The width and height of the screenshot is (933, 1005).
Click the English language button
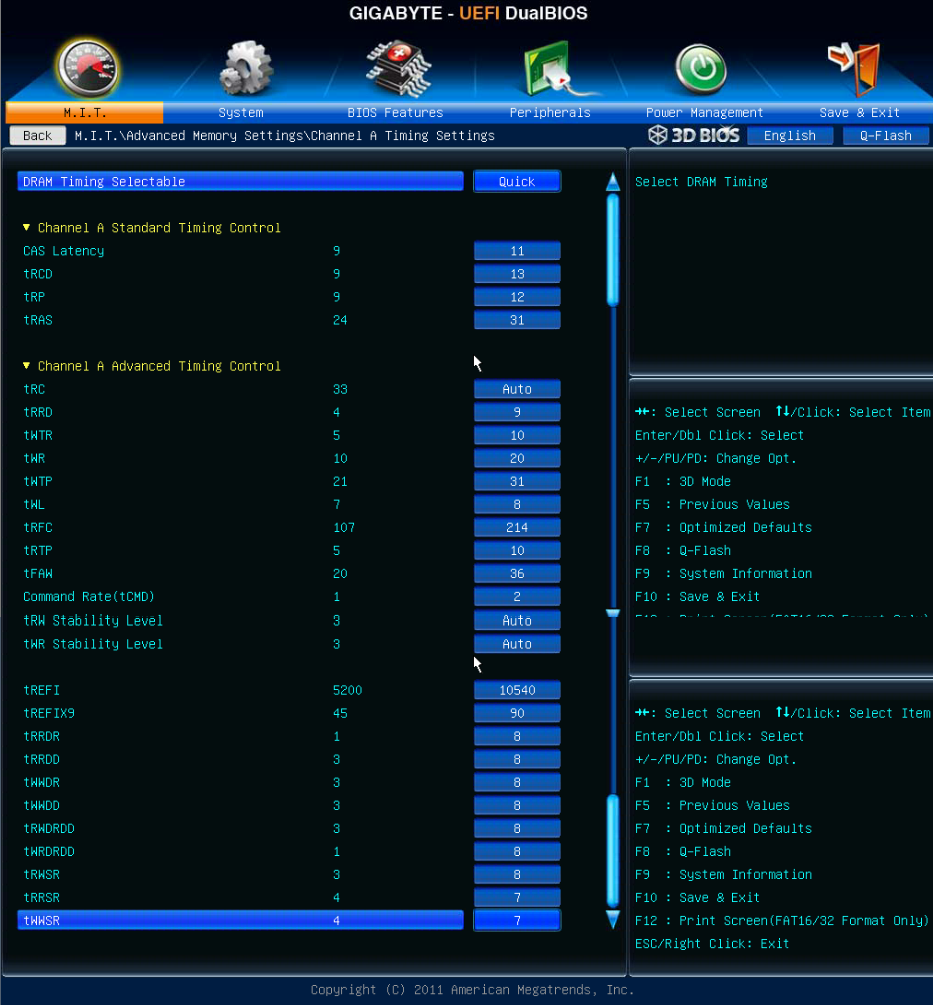789,135
